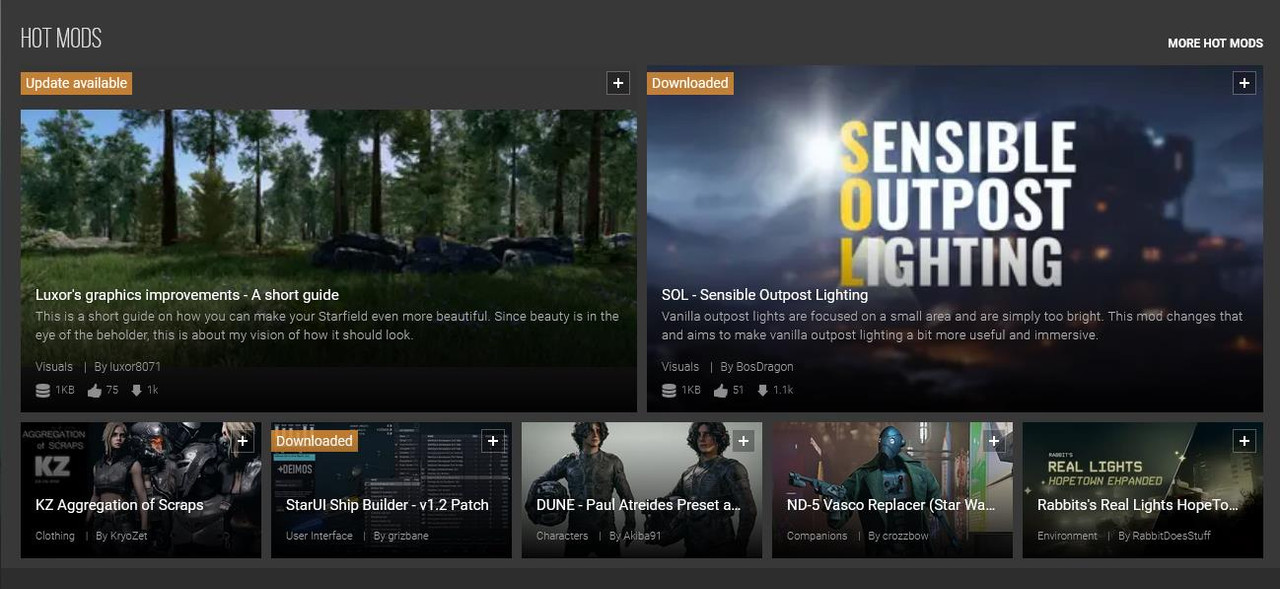Click Companions category label
Image resolution: width=1280 pixels, height=589 pixels.
coord(817,536)
